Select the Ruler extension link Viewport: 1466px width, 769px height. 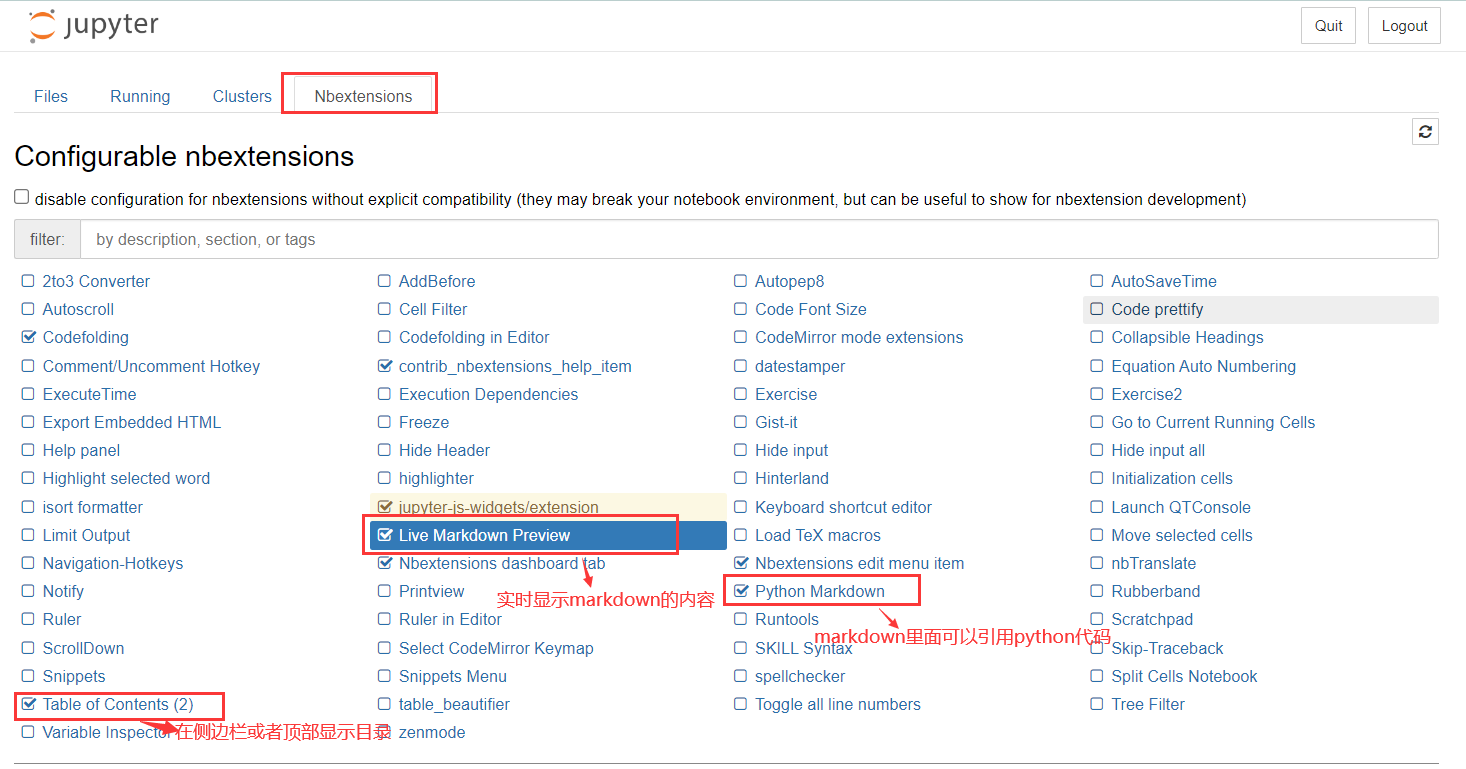pyautogui.click(x=62, y=620)
